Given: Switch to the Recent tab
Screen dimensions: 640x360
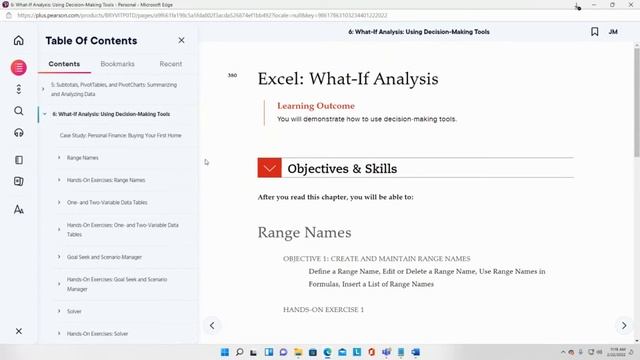Looking at the screenshot, I should (x=171, y=64).
